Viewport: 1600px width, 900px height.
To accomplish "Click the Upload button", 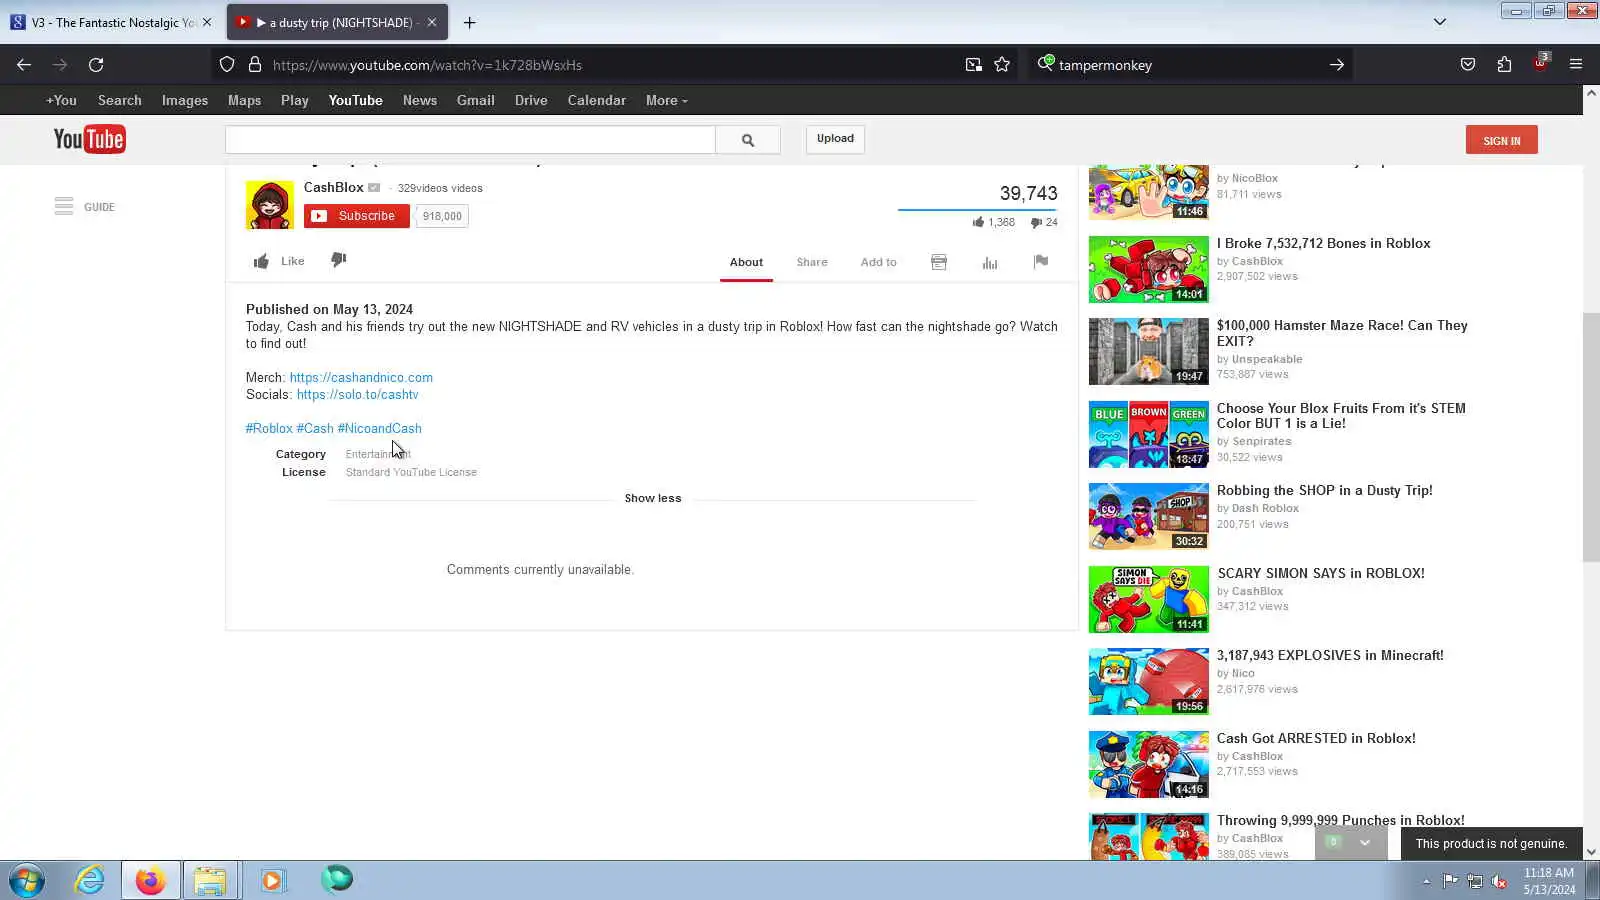I will click(835, 139).
